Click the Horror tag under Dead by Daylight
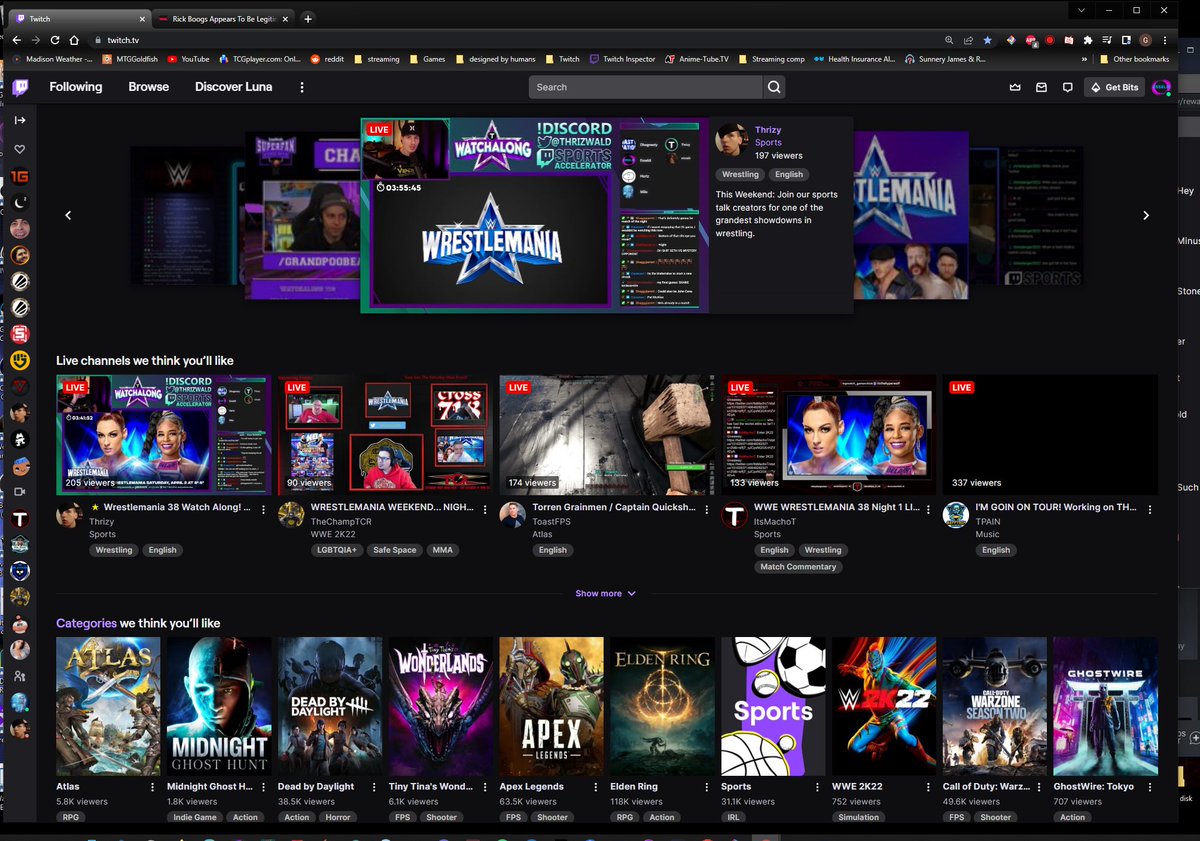 click(x=338, y=817)
